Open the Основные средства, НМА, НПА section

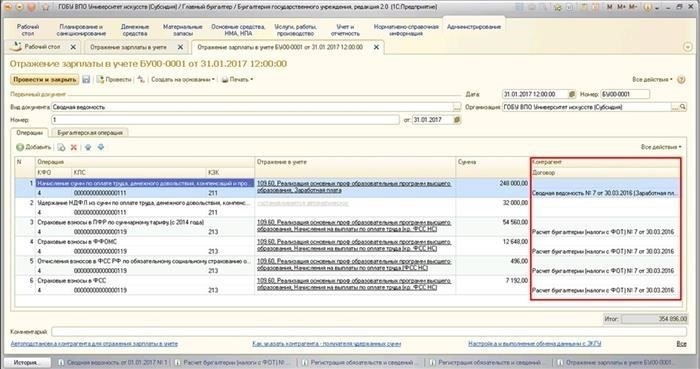click(x=238, y=30)
